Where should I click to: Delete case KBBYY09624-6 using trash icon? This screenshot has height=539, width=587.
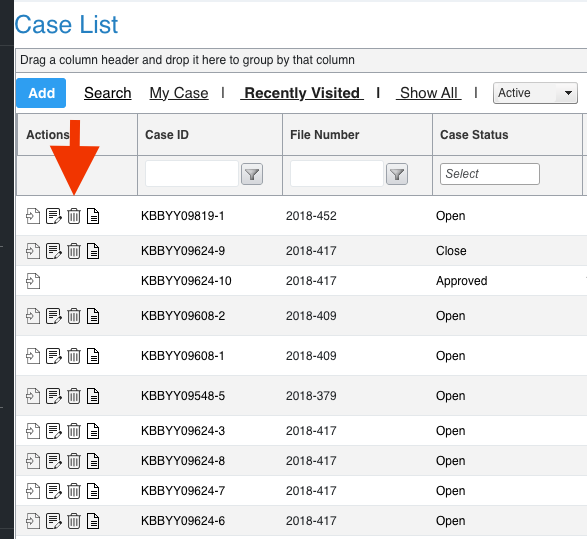pos(74,521)
